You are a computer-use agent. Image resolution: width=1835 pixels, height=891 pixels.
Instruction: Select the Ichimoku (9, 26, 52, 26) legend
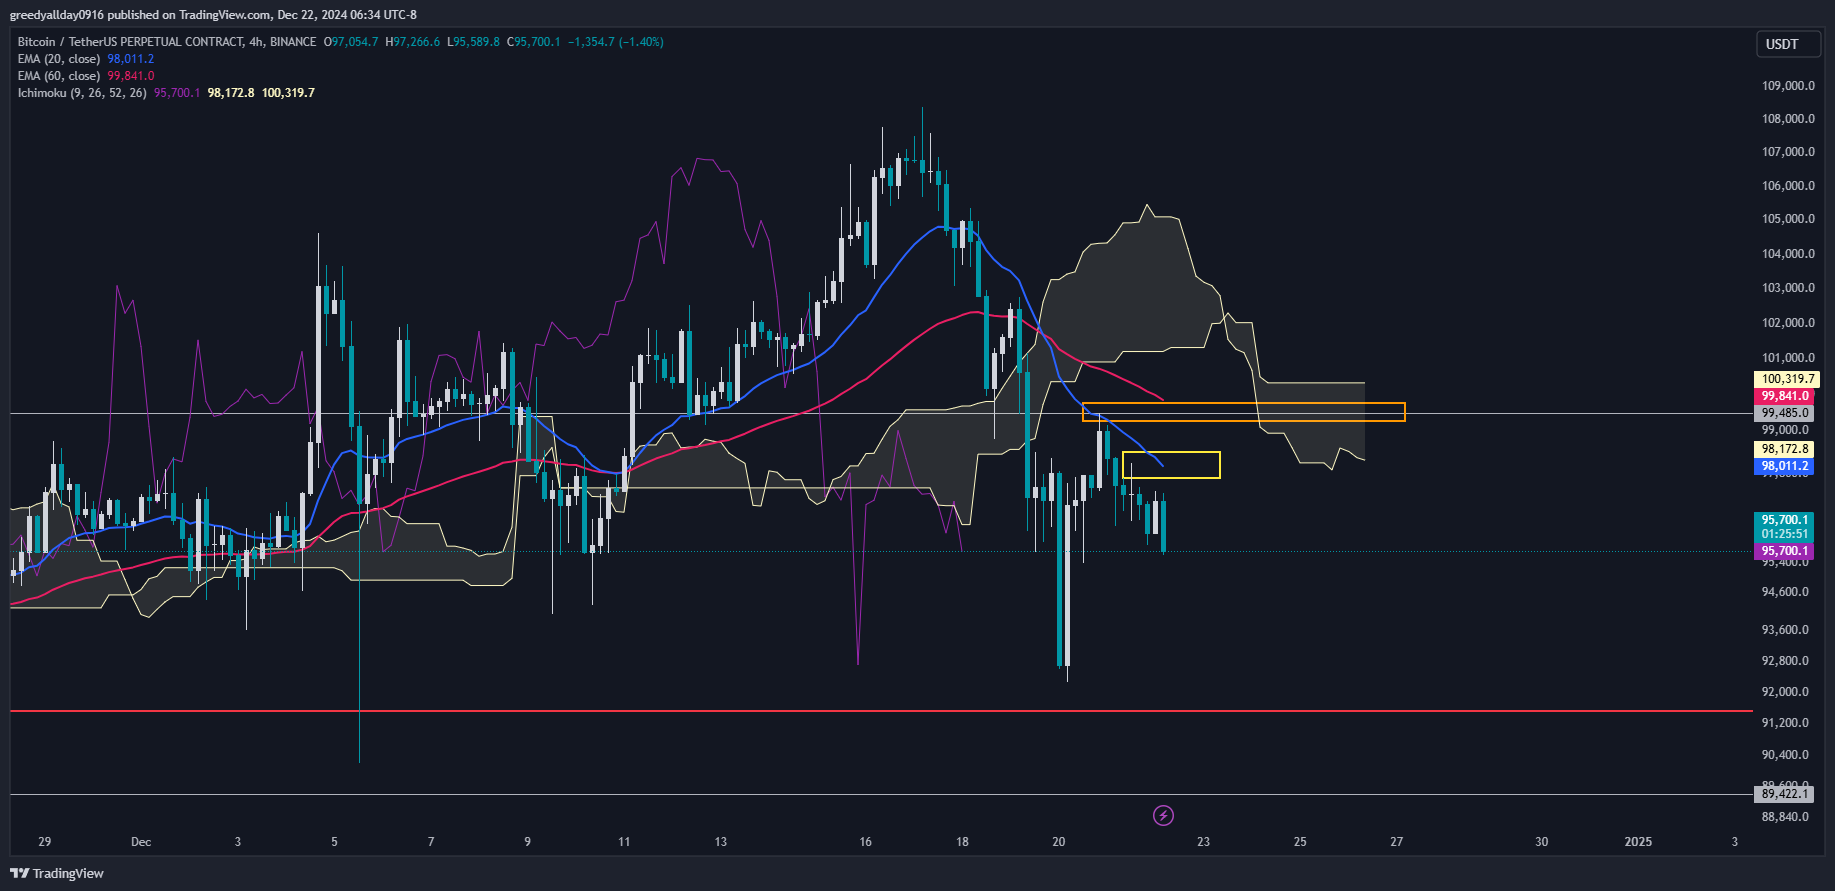(x=82, y=93)
